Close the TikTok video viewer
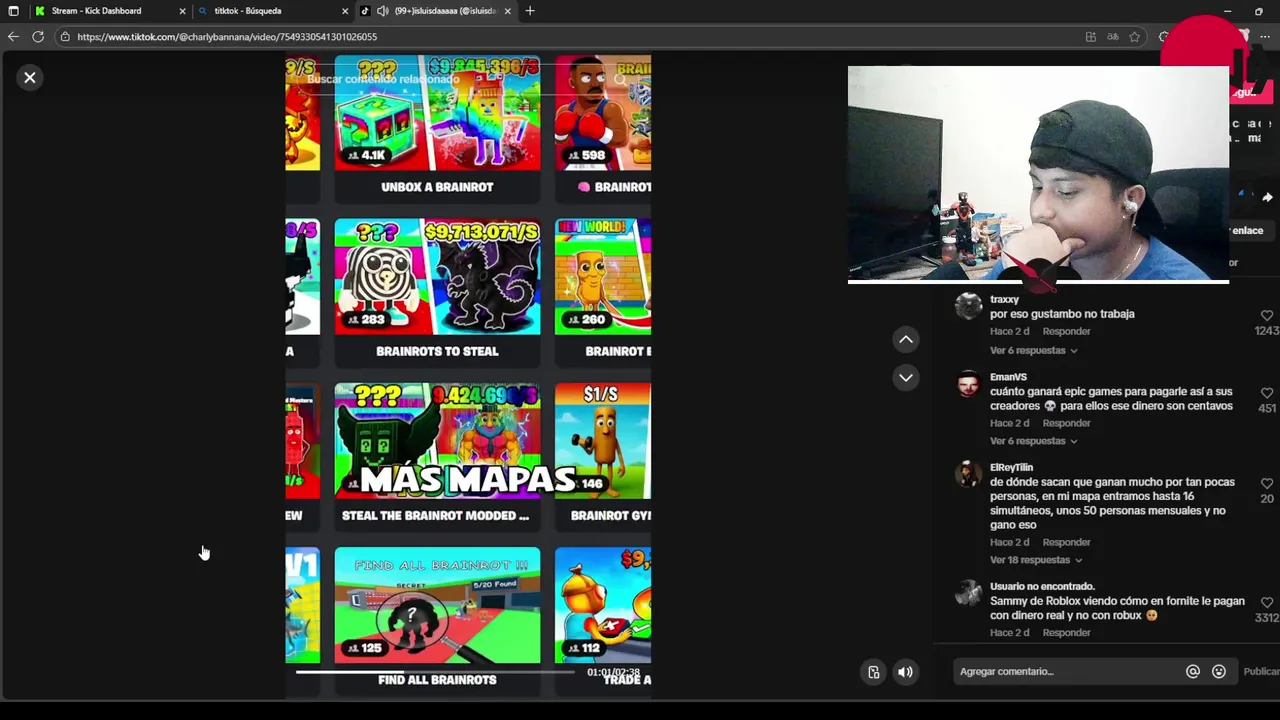Image resolution: width=1280 pixels, height=720 pixels. coord(30,77)
